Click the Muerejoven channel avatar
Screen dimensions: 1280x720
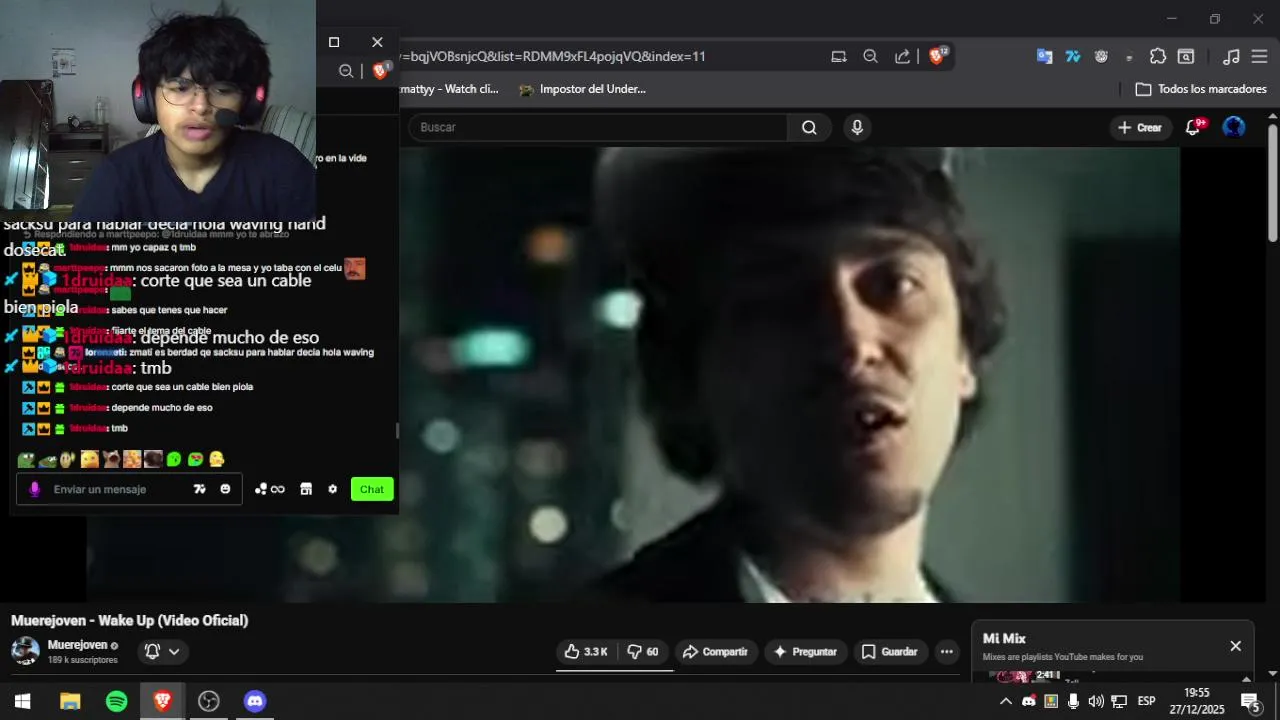tap(25, 651)
